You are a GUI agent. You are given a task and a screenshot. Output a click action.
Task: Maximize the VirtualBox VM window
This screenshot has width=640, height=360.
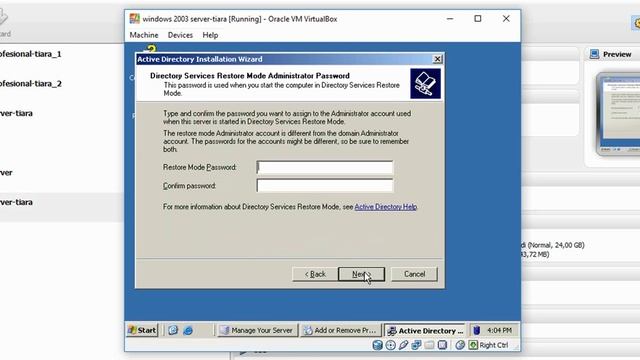(478, 19)
